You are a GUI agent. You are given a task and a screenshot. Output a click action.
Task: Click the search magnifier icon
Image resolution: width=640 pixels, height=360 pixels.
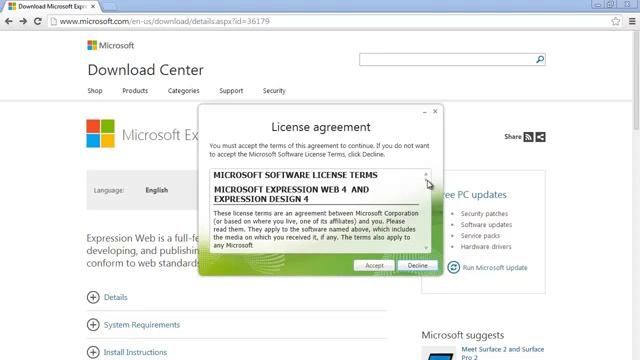540,60
